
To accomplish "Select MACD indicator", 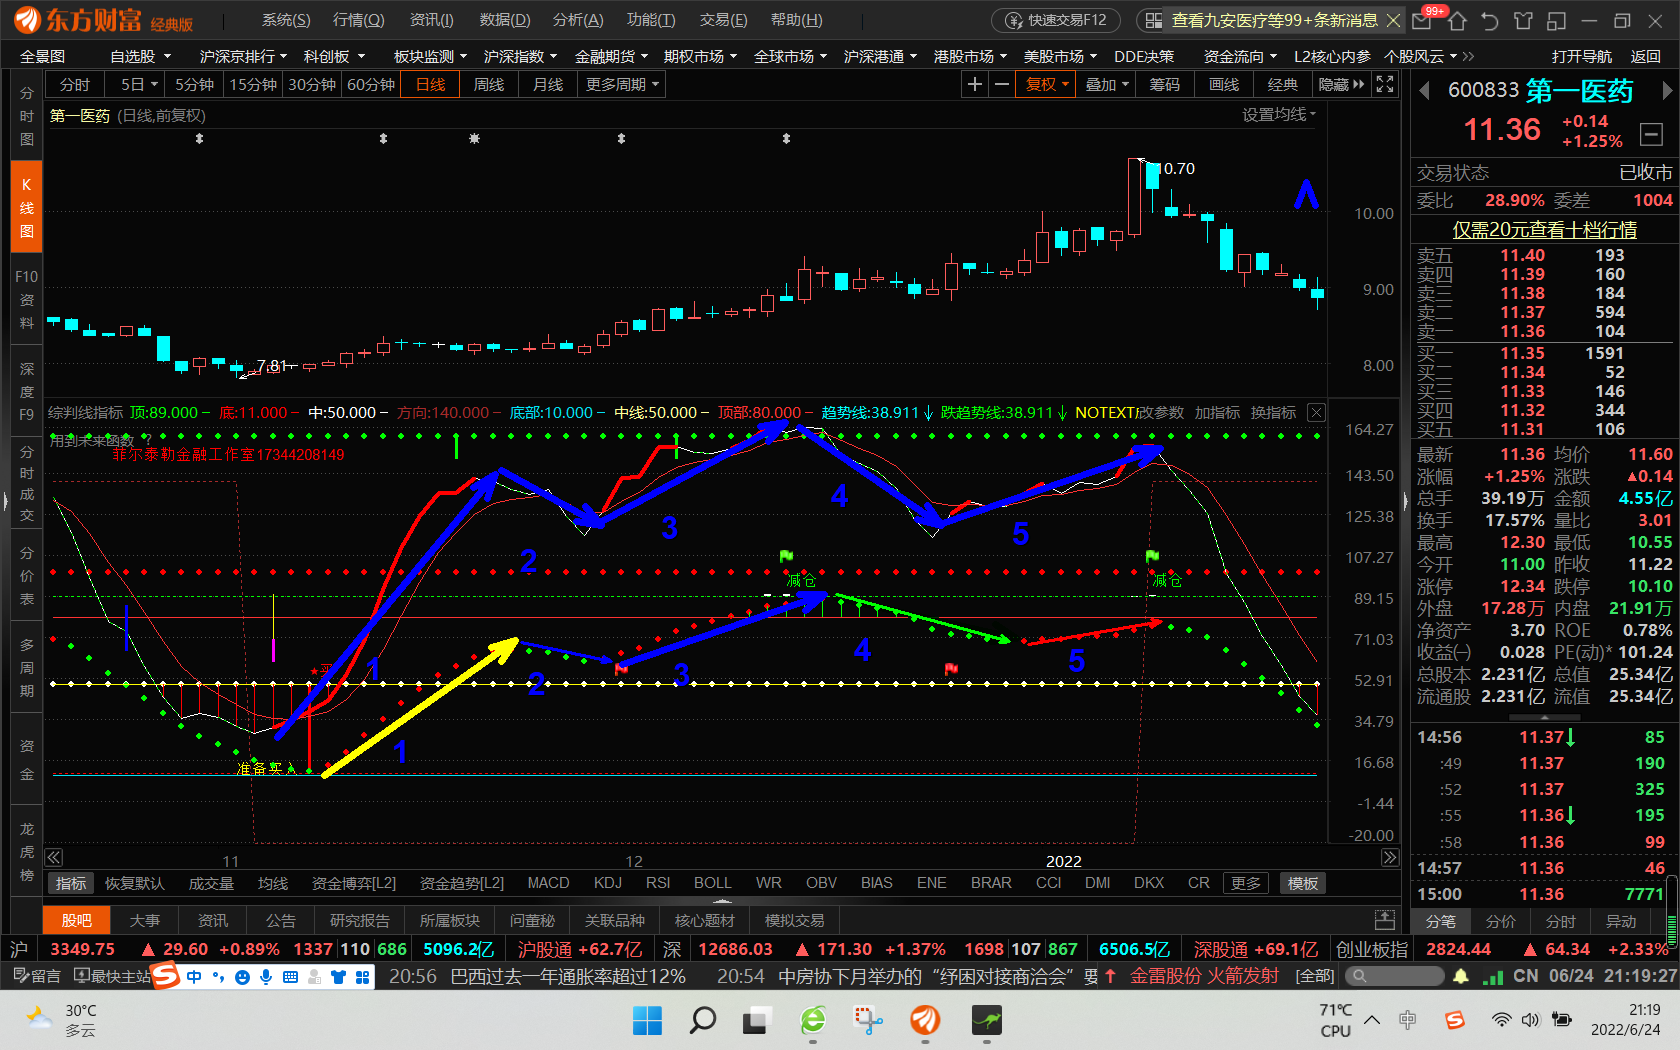I will 548,883.
